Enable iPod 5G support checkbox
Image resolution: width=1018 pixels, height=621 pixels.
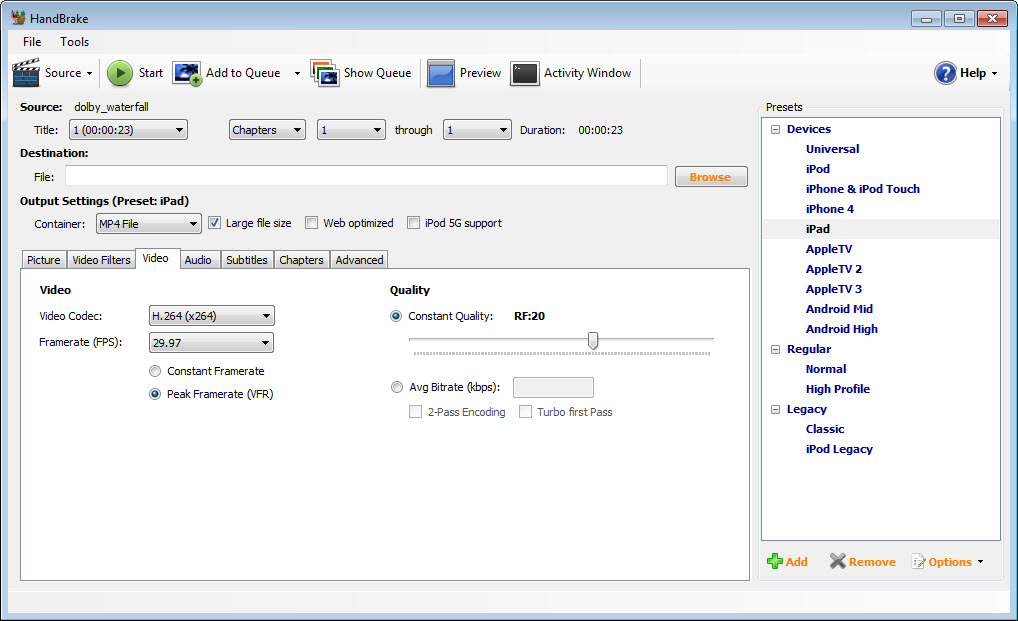[x=414, y=223]
